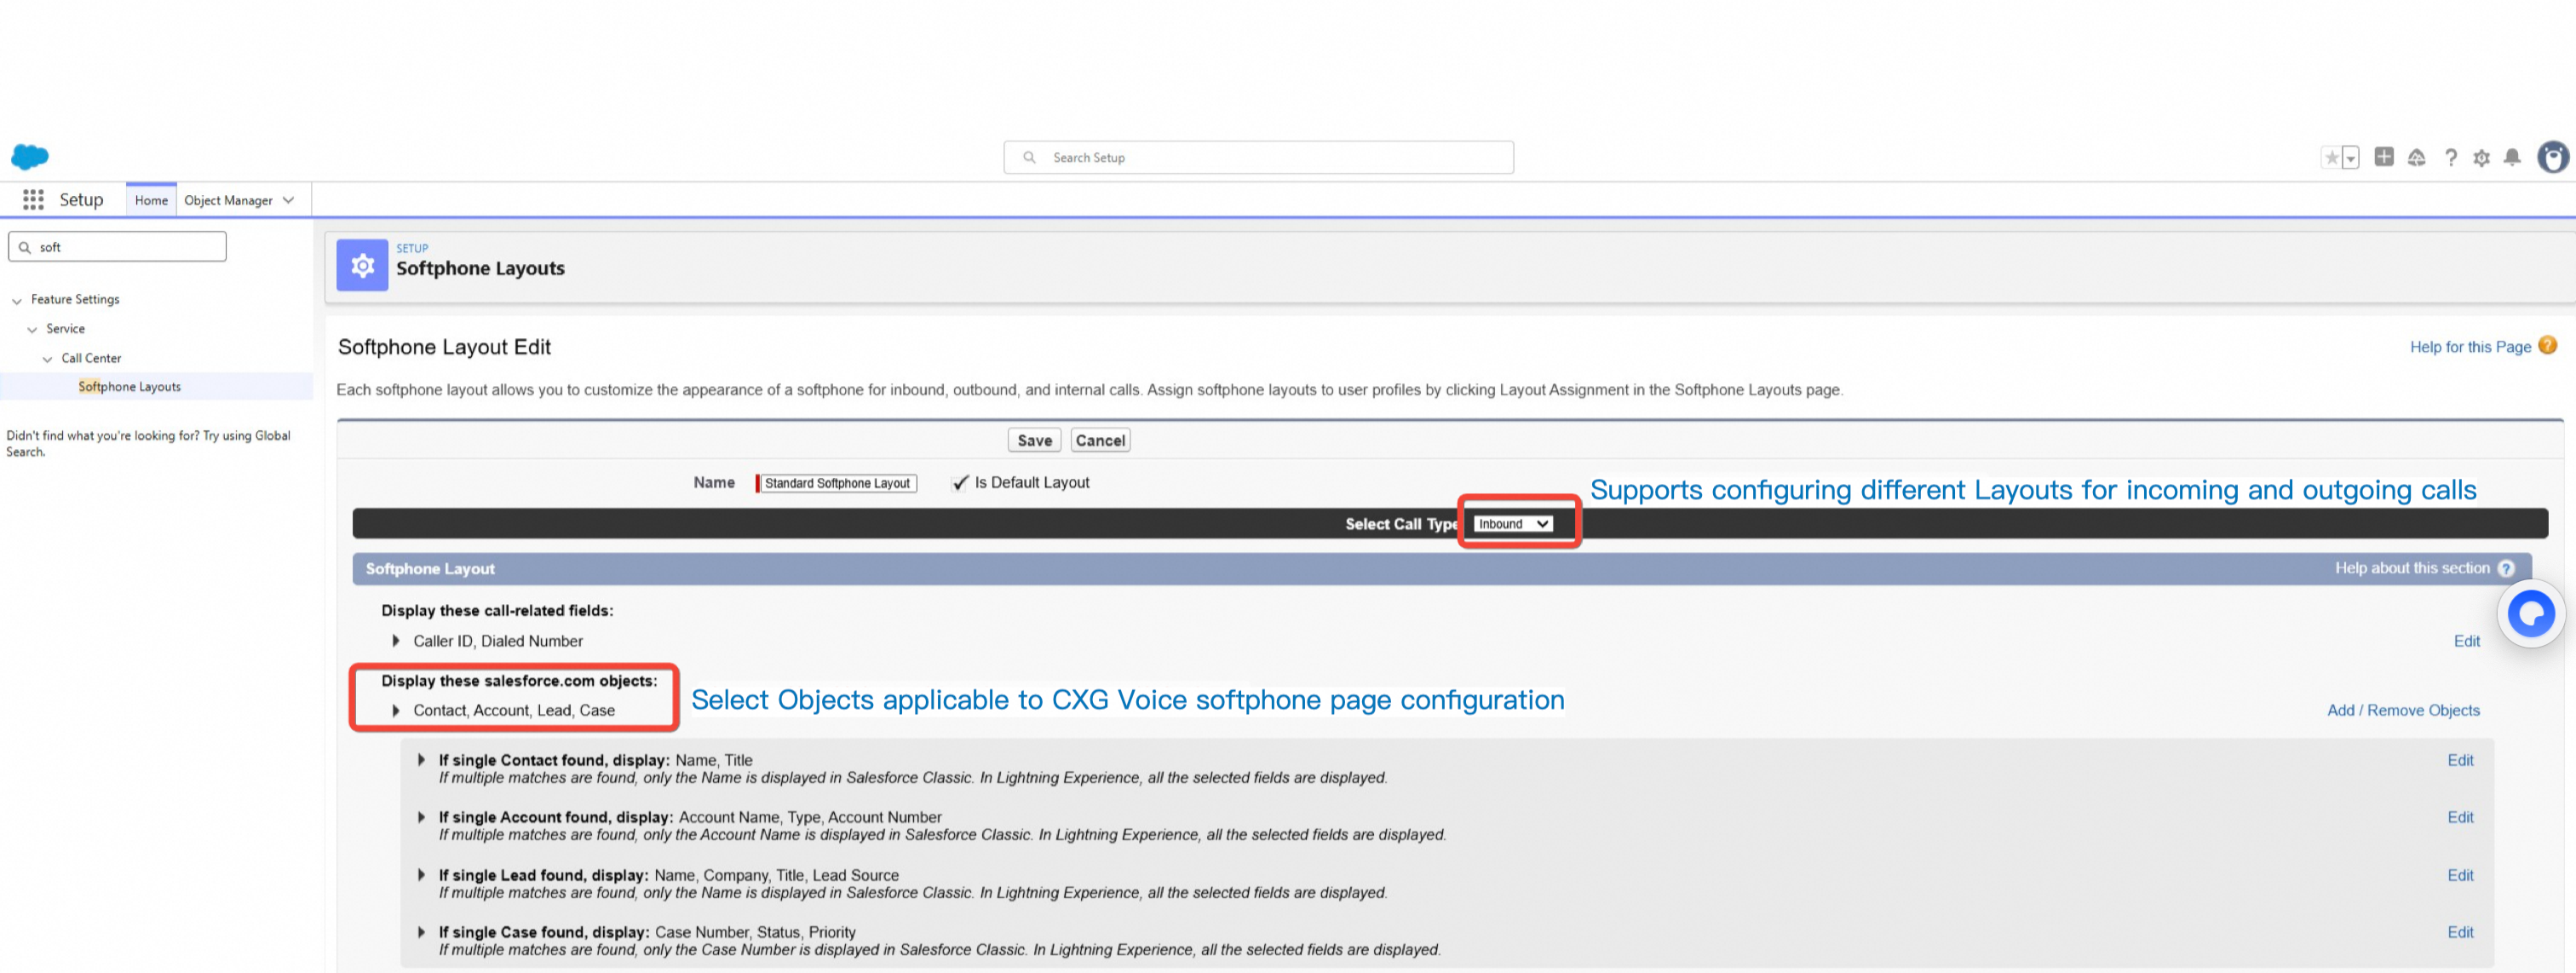Click the Setup app name label

coord(81,200)
